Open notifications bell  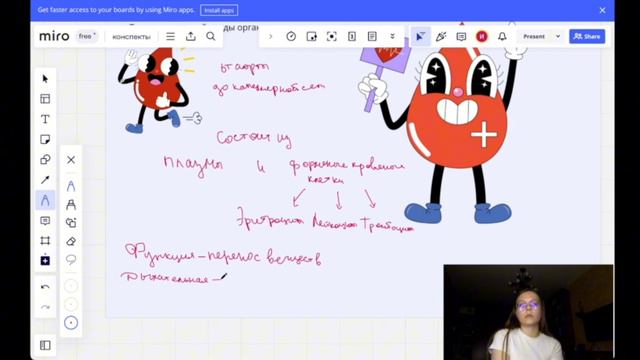502,36
